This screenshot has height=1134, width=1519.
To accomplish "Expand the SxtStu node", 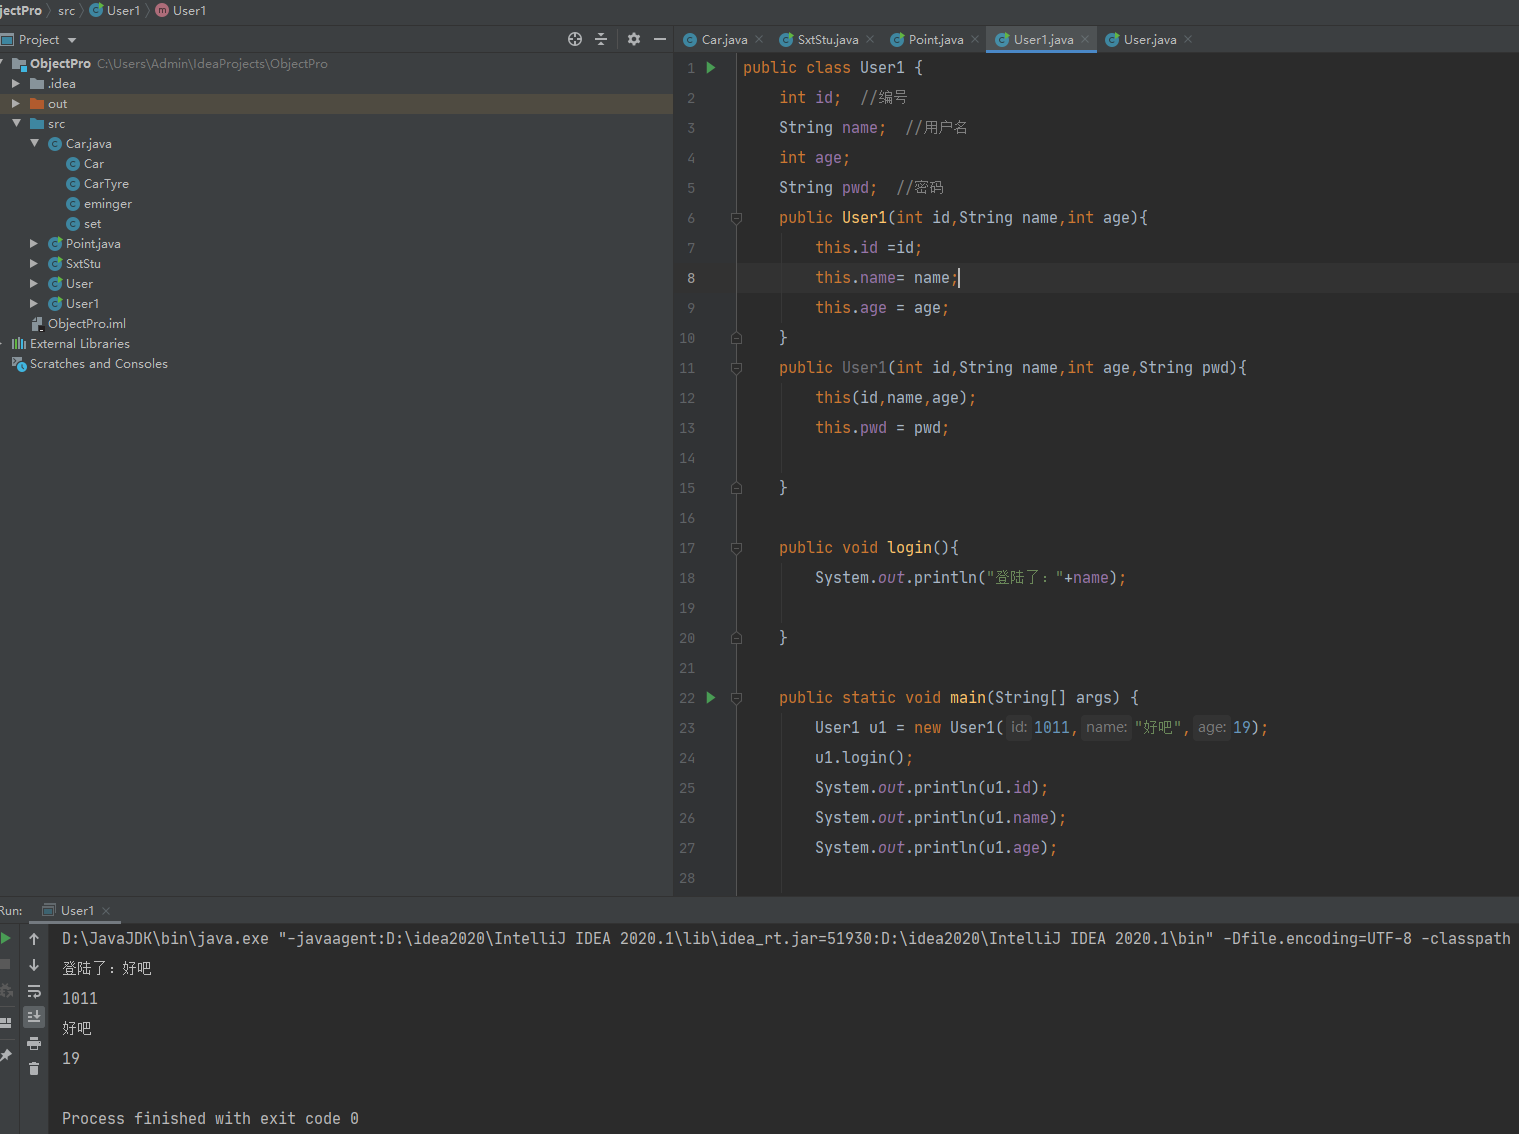I will (x=34, y=264).
